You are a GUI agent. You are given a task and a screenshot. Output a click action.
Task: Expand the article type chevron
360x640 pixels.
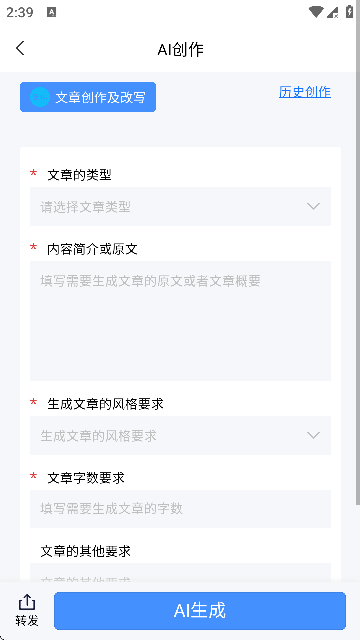click(x=313, y=207)
